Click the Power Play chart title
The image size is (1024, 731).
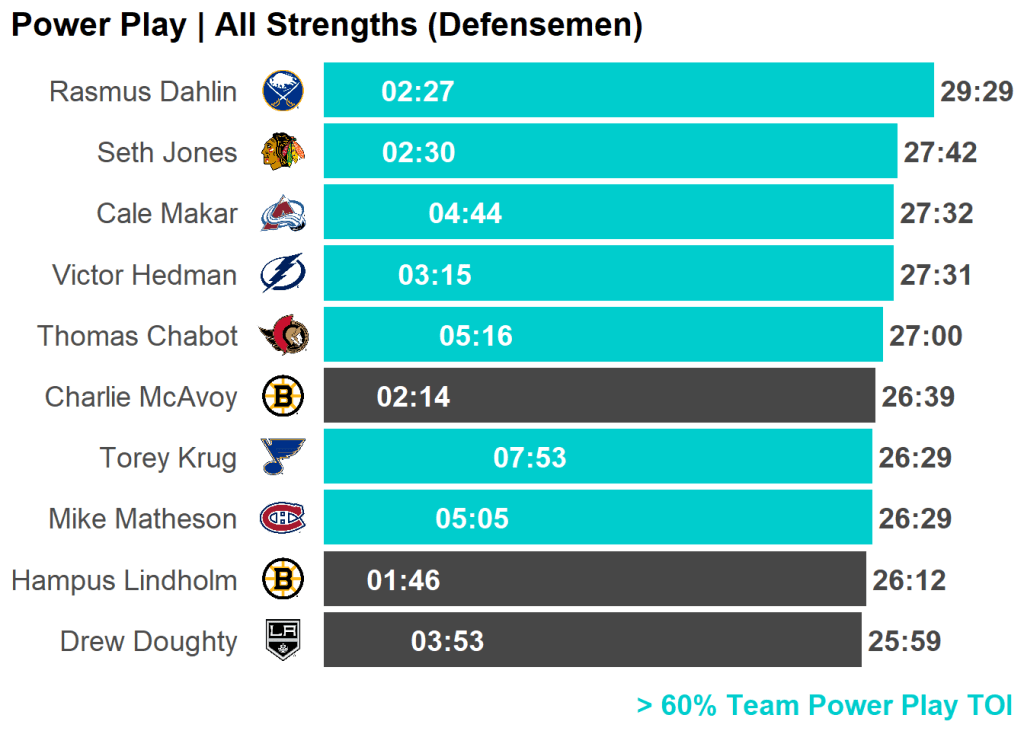click(x=326, y=26)
